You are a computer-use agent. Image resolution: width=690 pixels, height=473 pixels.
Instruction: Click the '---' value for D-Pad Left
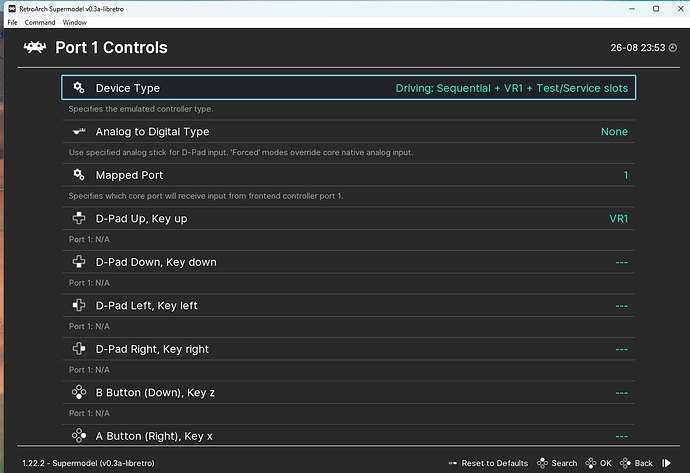tap(621, 306)
